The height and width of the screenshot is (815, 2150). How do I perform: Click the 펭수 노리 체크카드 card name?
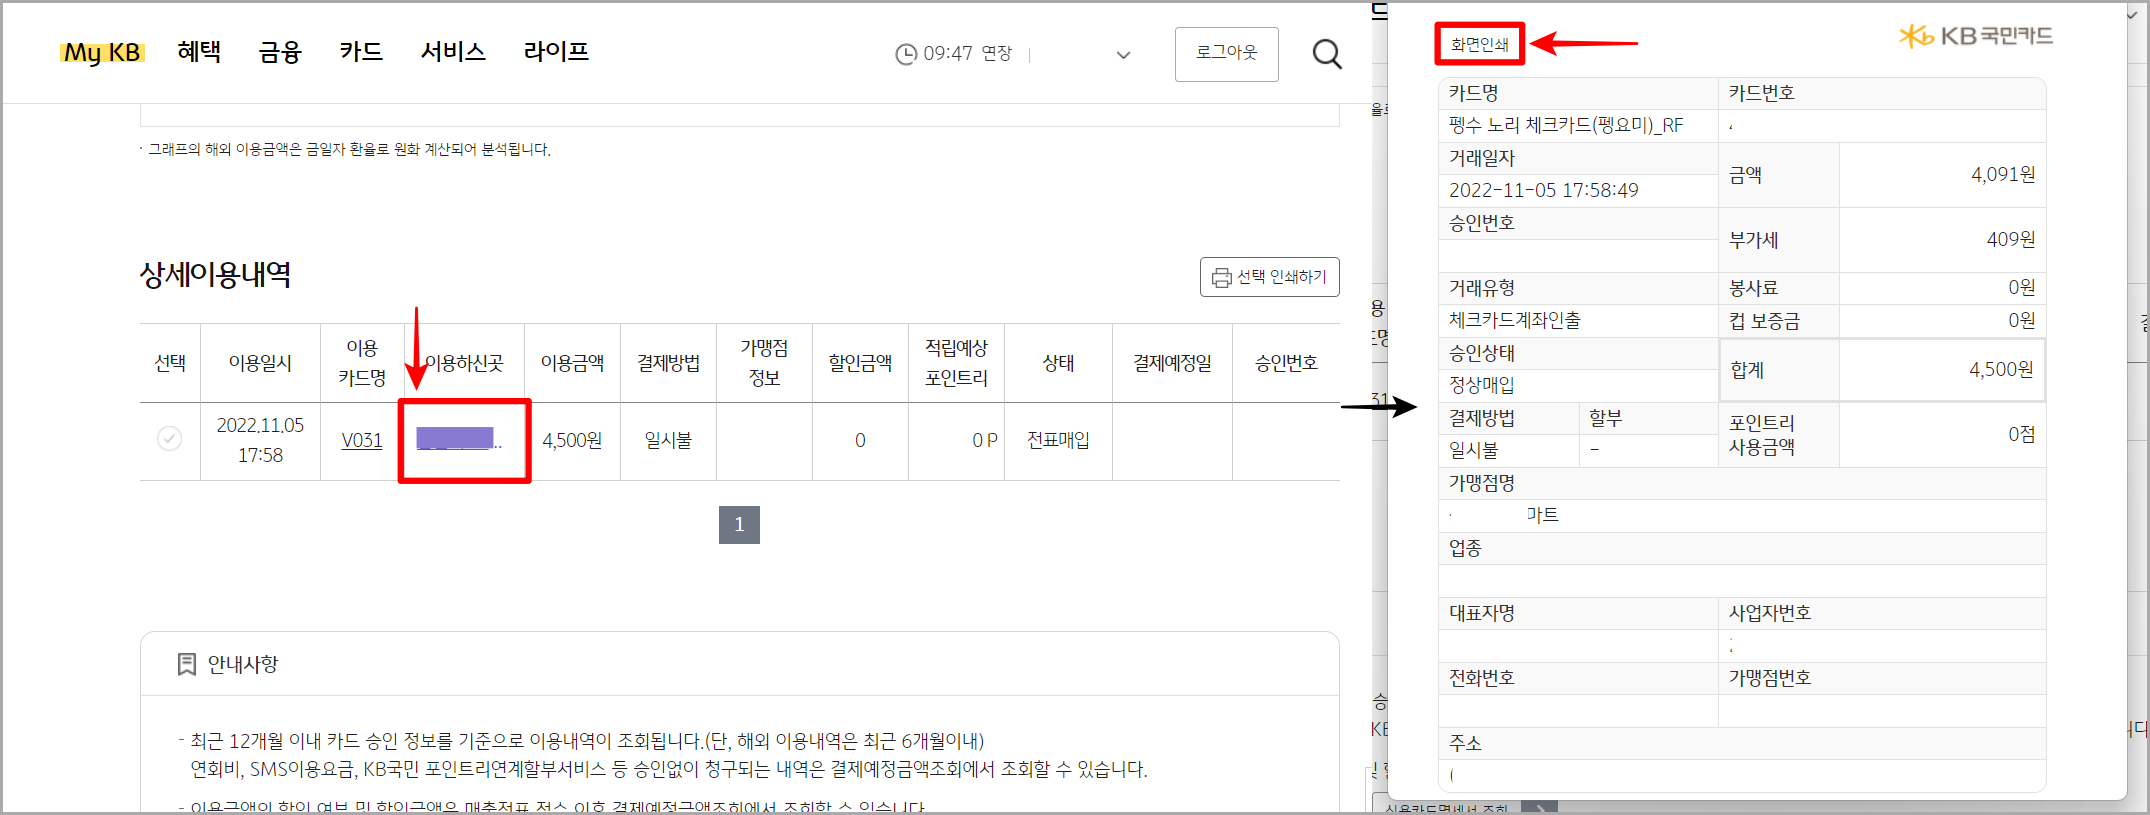[x=1566, y=125]
